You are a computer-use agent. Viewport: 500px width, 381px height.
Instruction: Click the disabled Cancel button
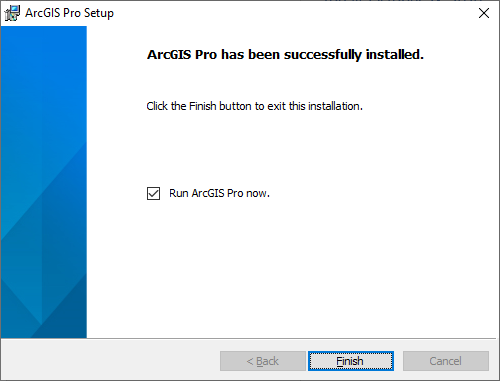446,361
